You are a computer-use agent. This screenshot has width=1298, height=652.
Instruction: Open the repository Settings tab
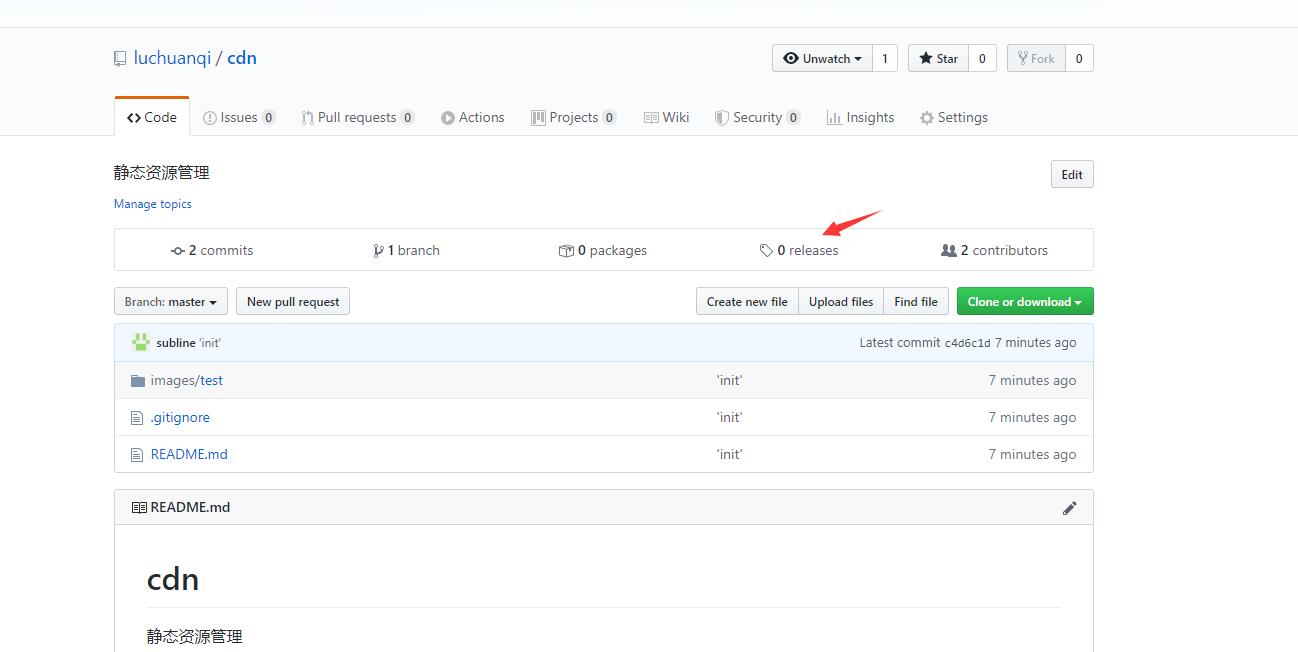pos(954,117)
